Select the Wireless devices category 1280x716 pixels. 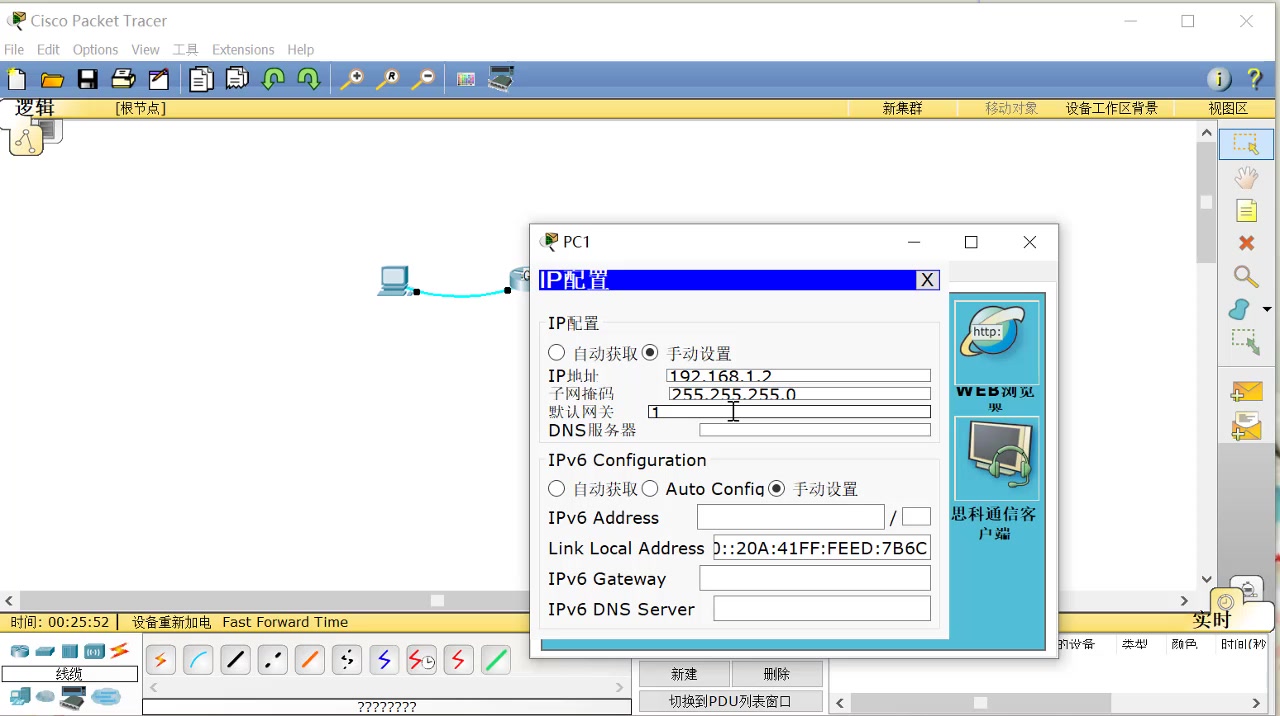tap(94, 651)
